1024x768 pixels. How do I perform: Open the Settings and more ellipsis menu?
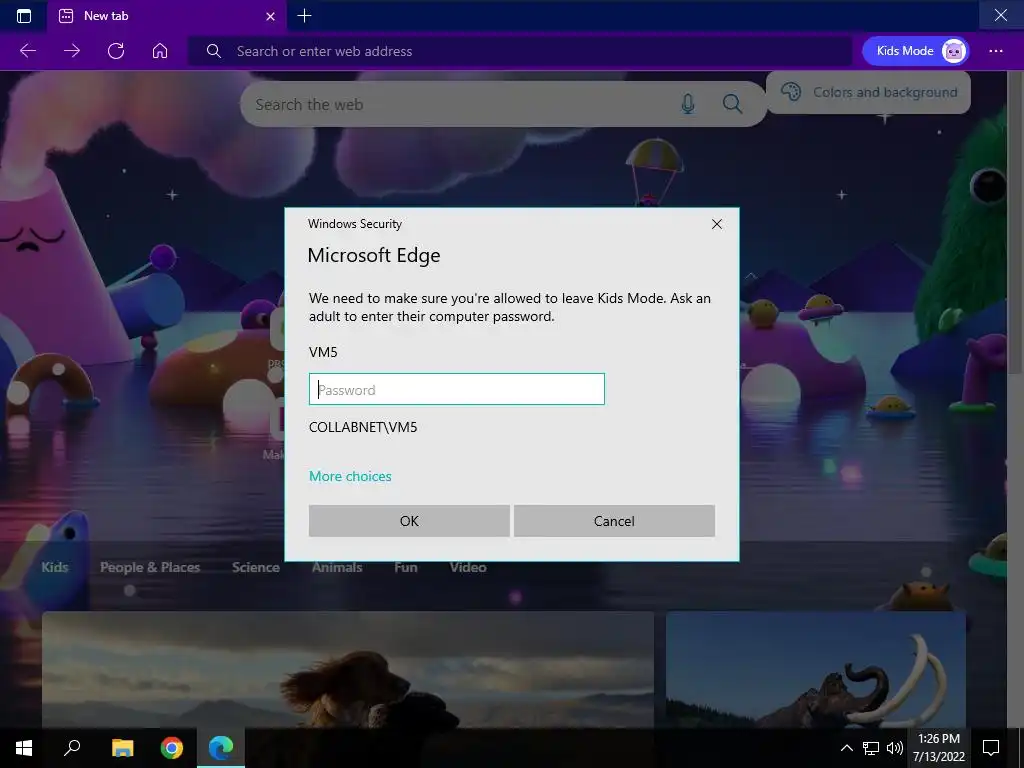point(996,51)
